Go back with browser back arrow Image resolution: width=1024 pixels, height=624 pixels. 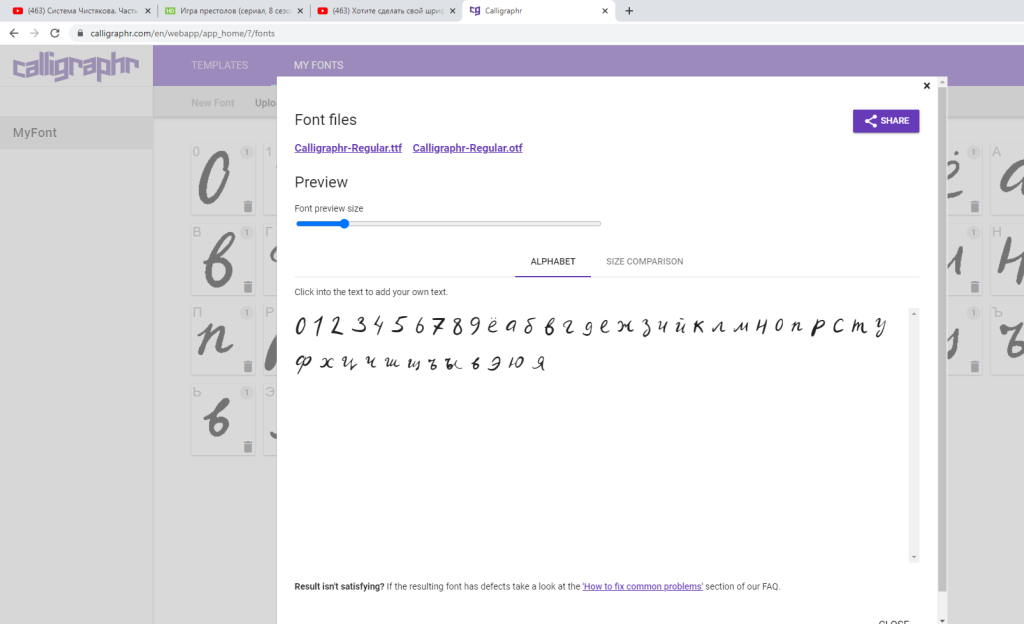(14, 33)
